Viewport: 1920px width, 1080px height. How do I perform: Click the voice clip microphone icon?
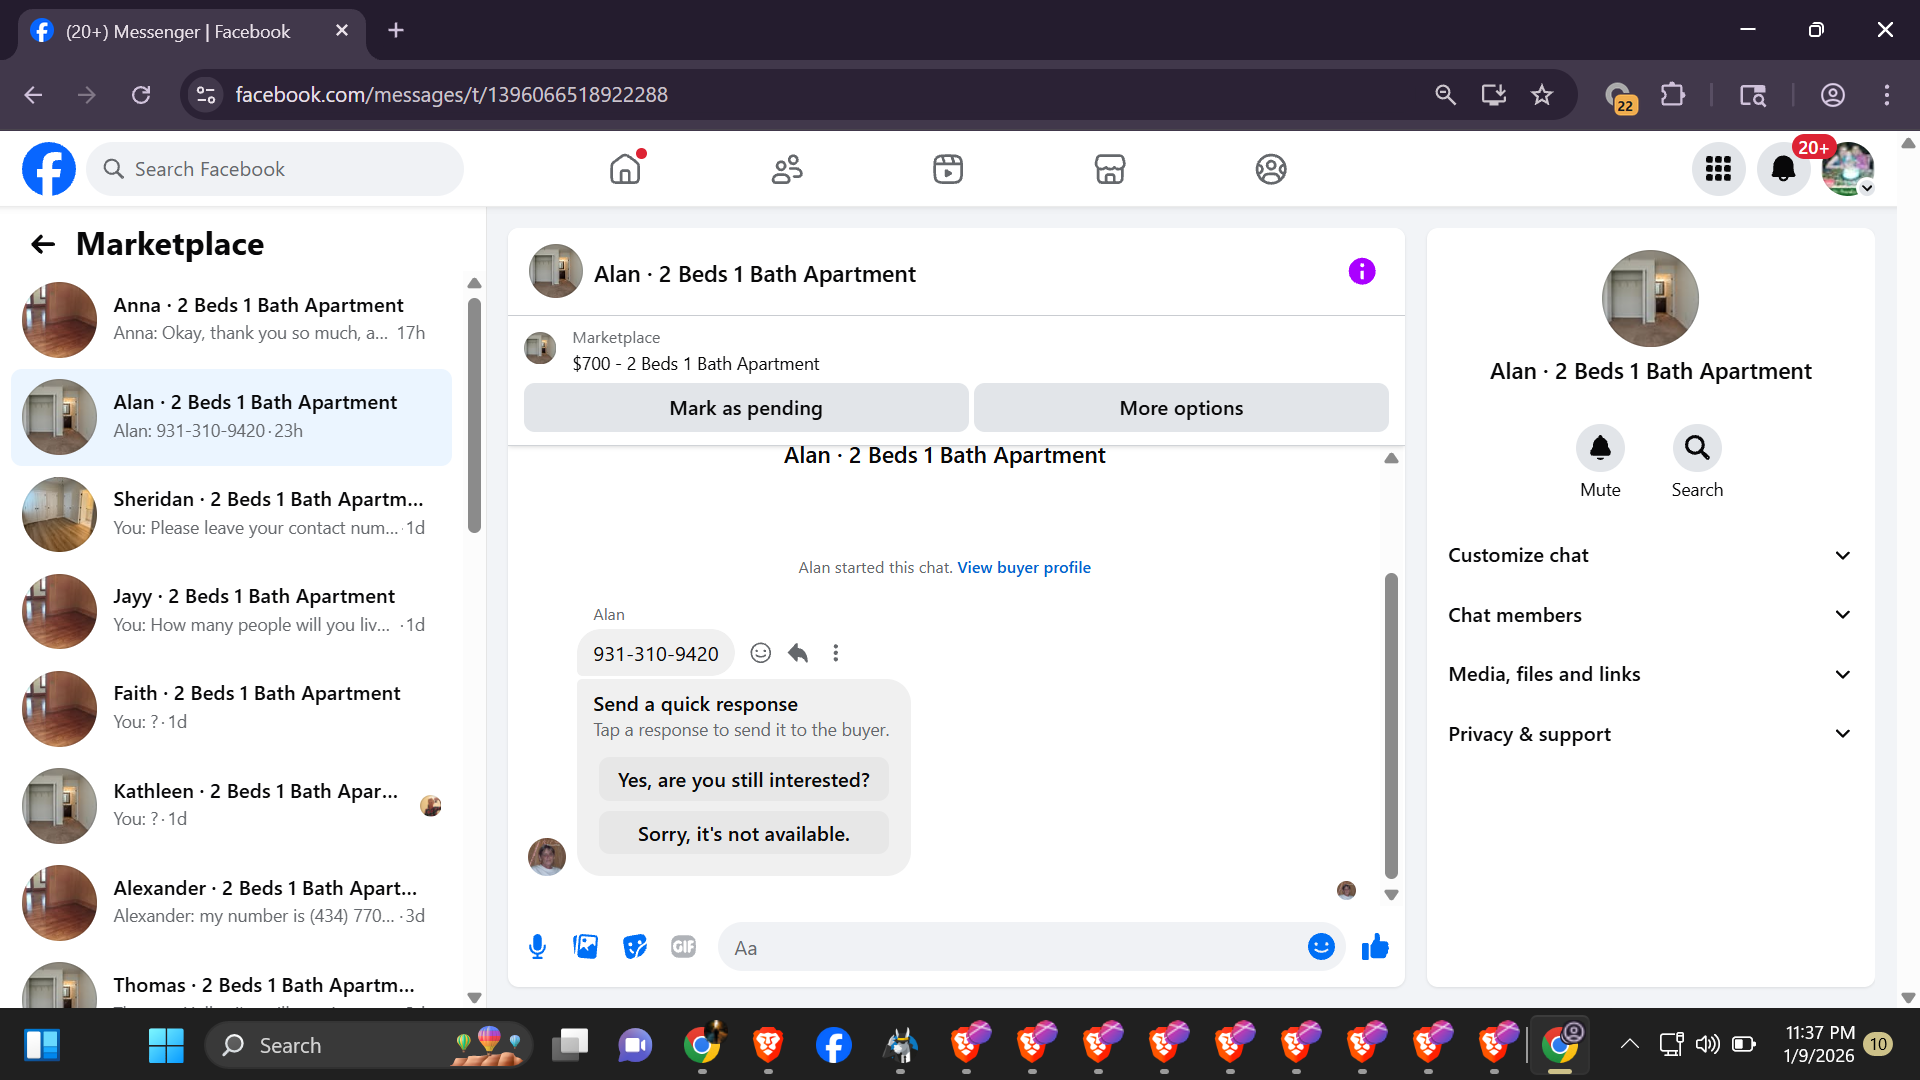coord(537,947)
